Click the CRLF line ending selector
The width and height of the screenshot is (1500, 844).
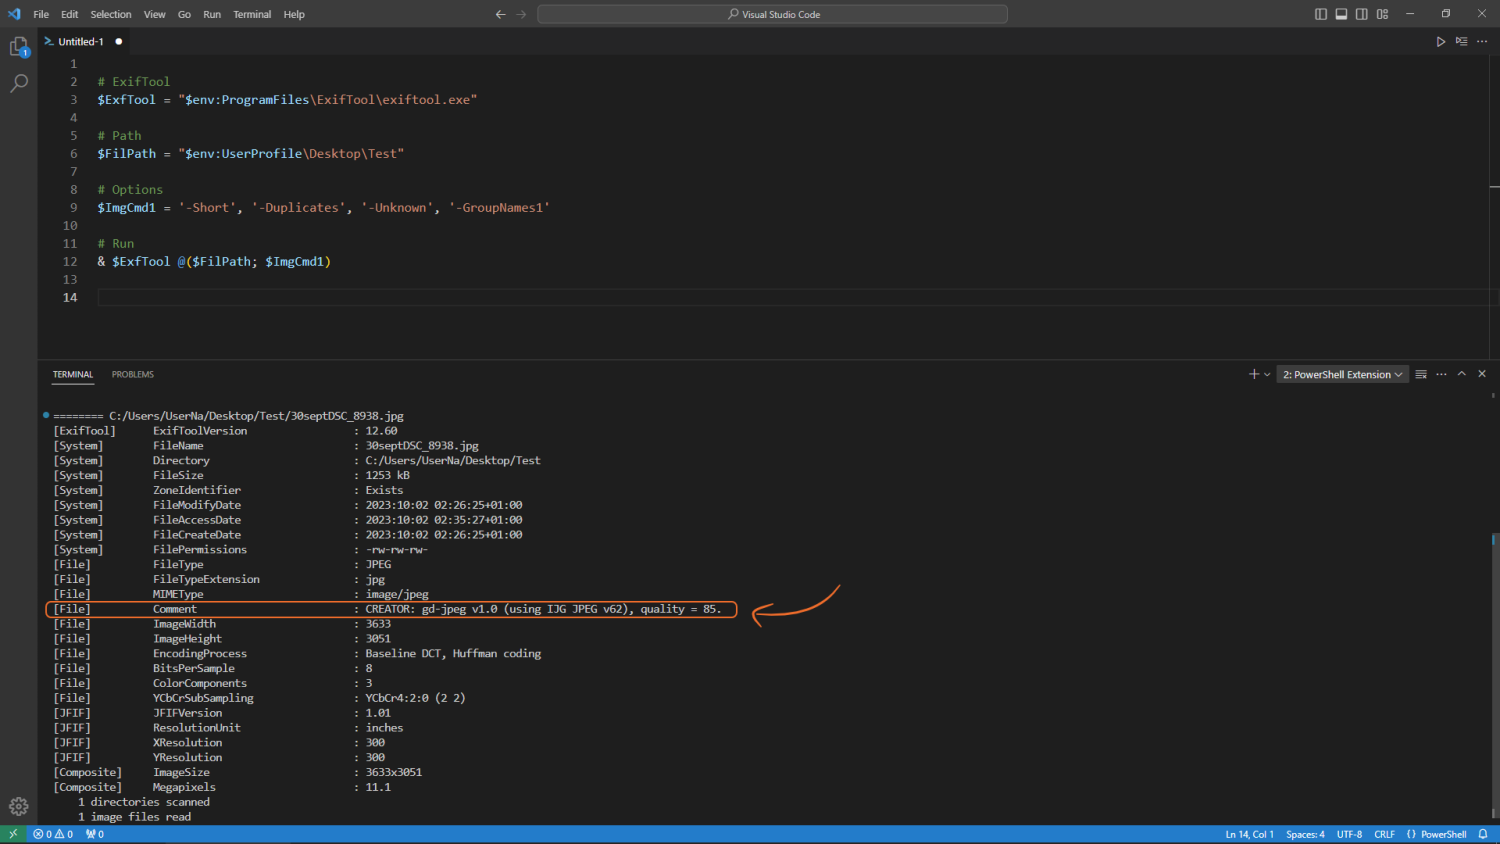(1384, 834)
